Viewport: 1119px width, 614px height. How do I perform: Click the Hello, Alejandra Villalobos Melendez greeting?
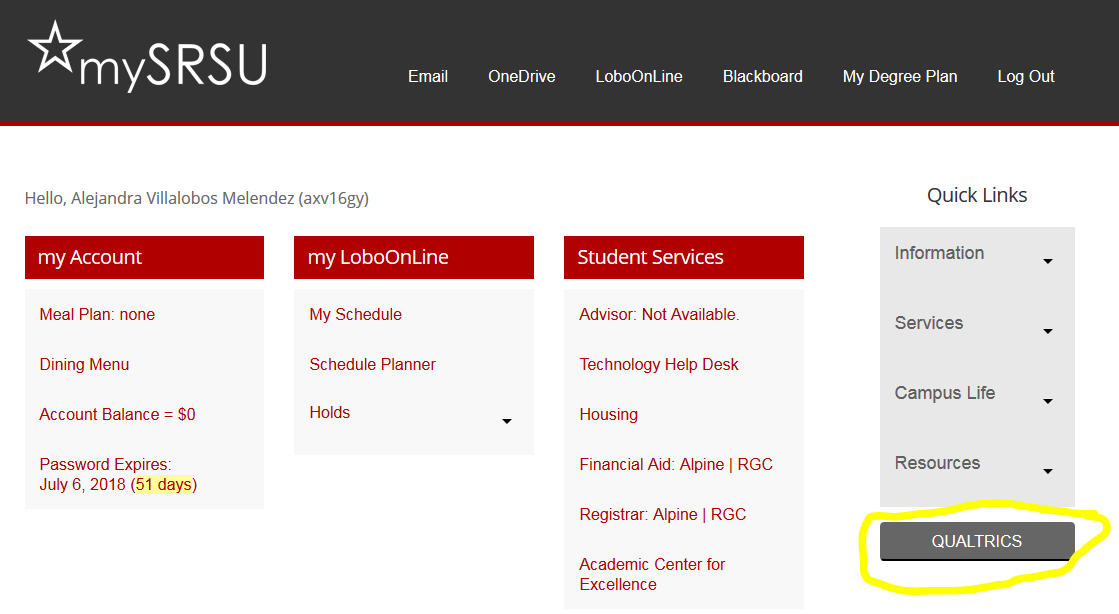click(x=197, y=198)
